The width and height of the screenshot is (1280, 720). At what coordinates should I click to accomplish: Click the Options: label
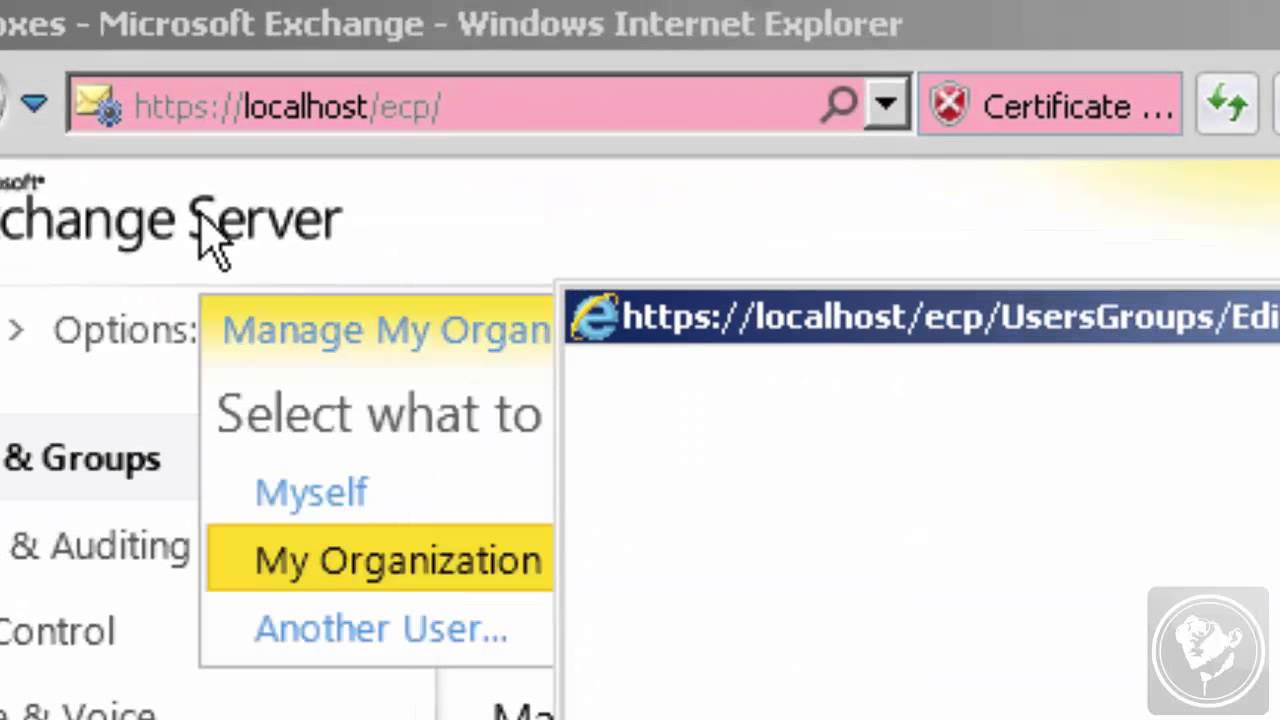coord(125,330)
